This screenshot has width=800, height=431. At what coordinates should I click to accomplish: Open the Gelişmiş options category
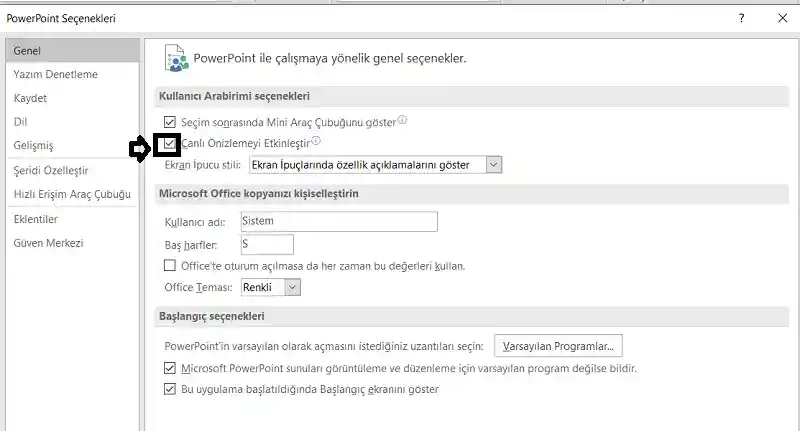click(33, 145)
